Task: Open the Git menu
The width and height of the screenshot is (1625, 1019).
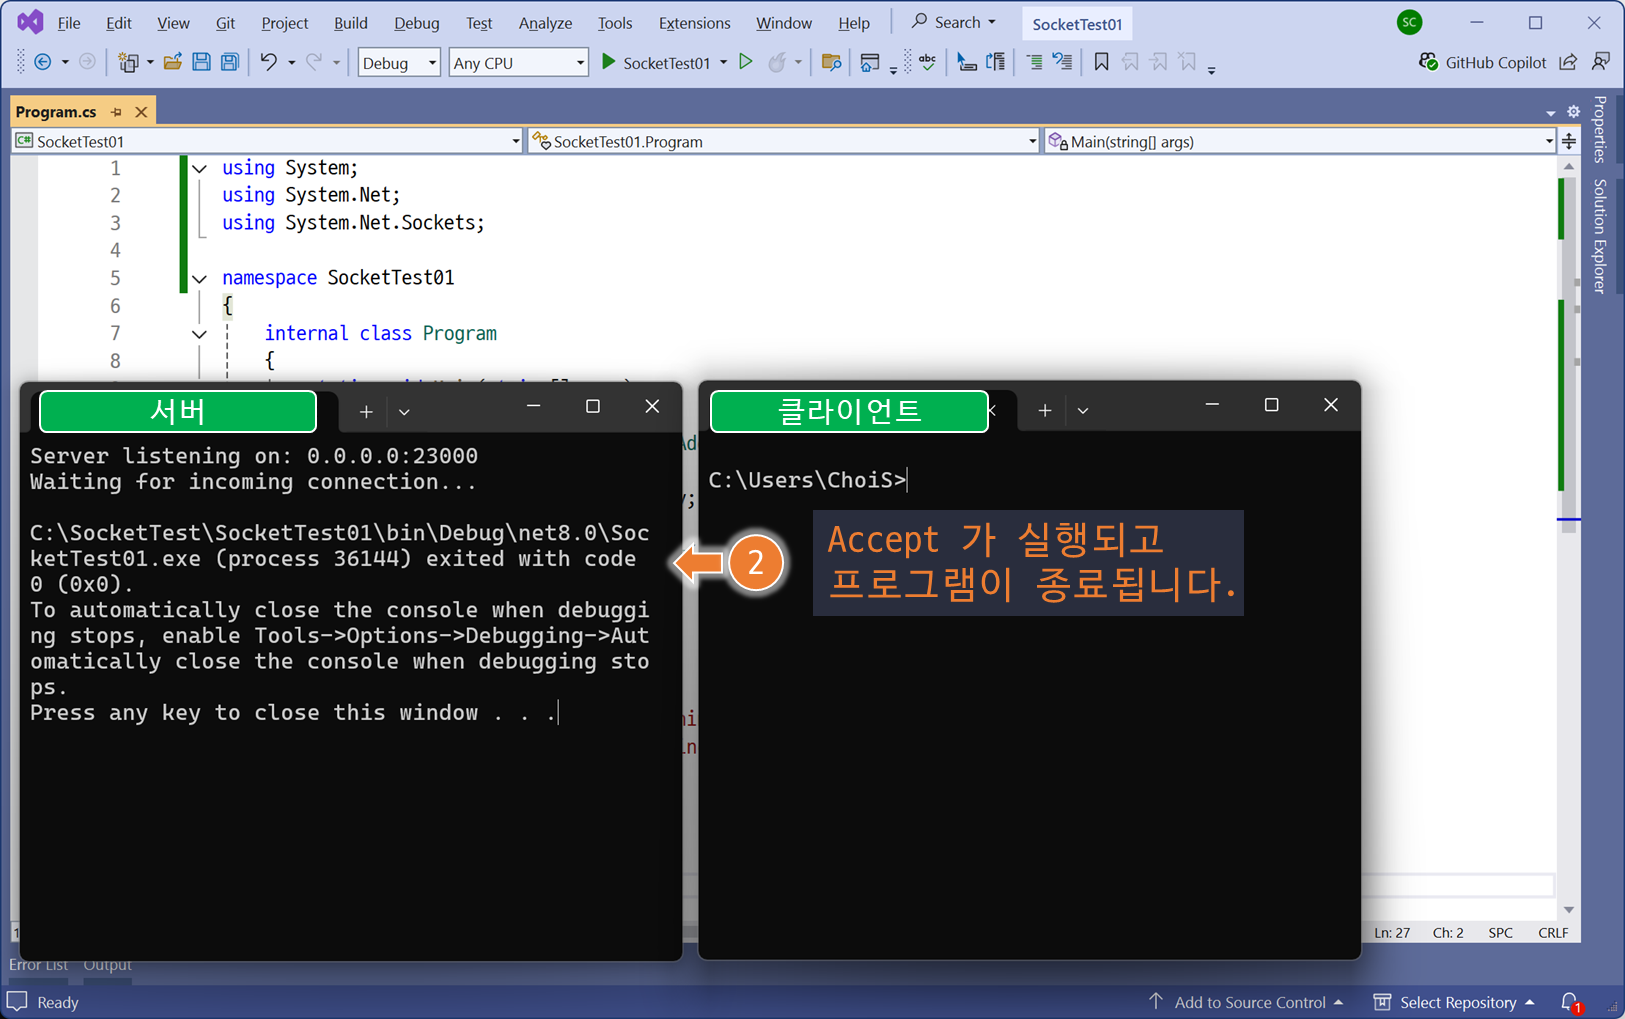Action: [225, 22]
